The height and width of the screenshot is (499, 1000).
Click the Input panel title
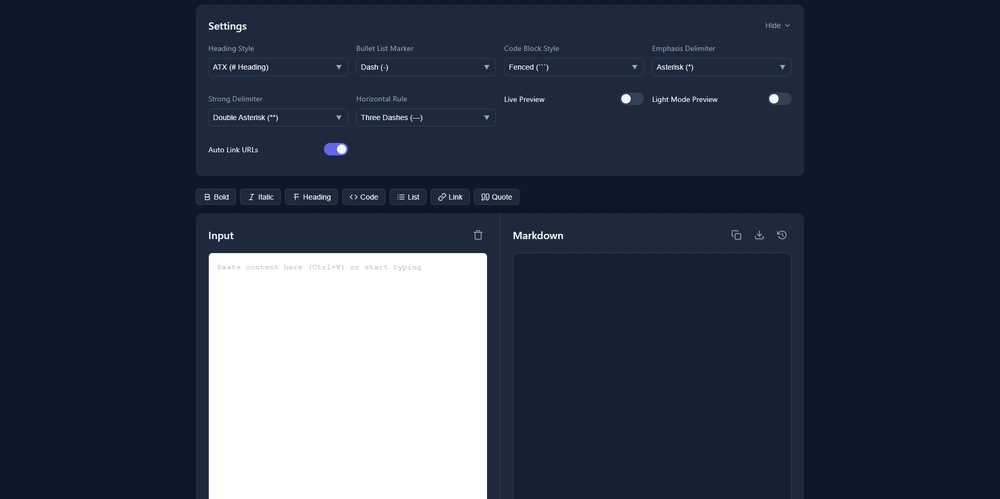click(x=221, y=235)
